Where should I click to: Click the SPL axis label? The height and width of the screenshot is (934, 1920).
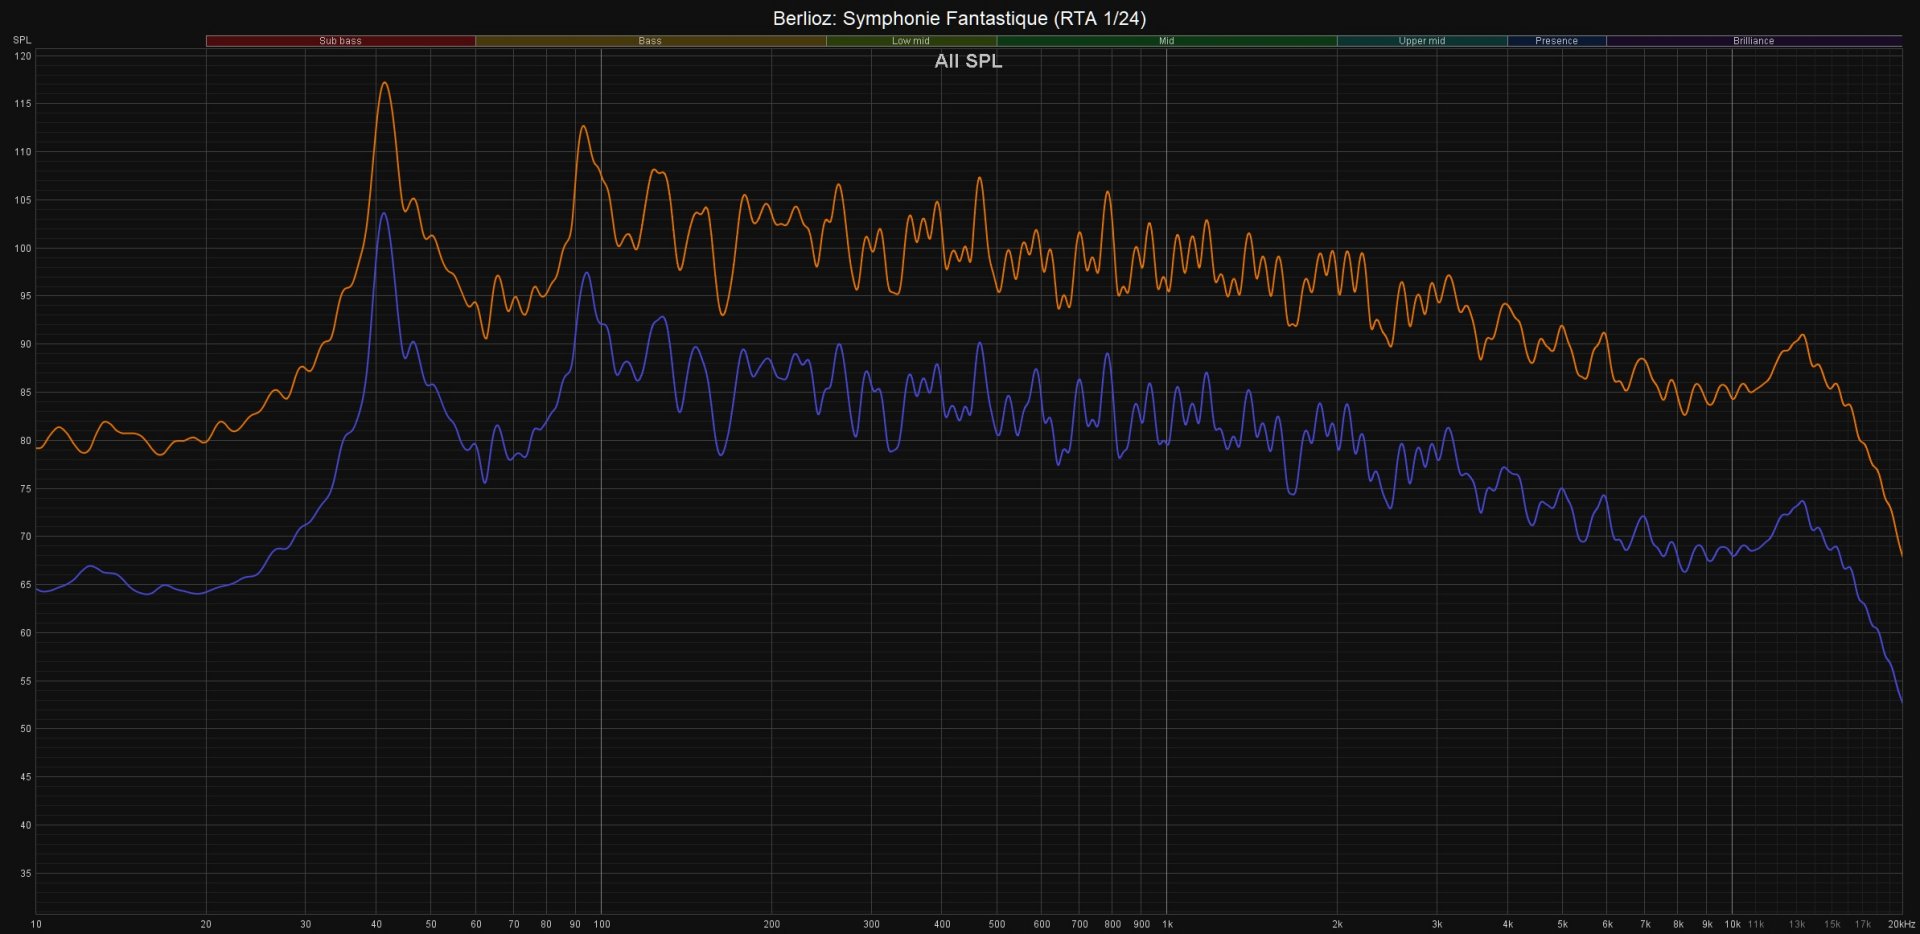[22, 40]
